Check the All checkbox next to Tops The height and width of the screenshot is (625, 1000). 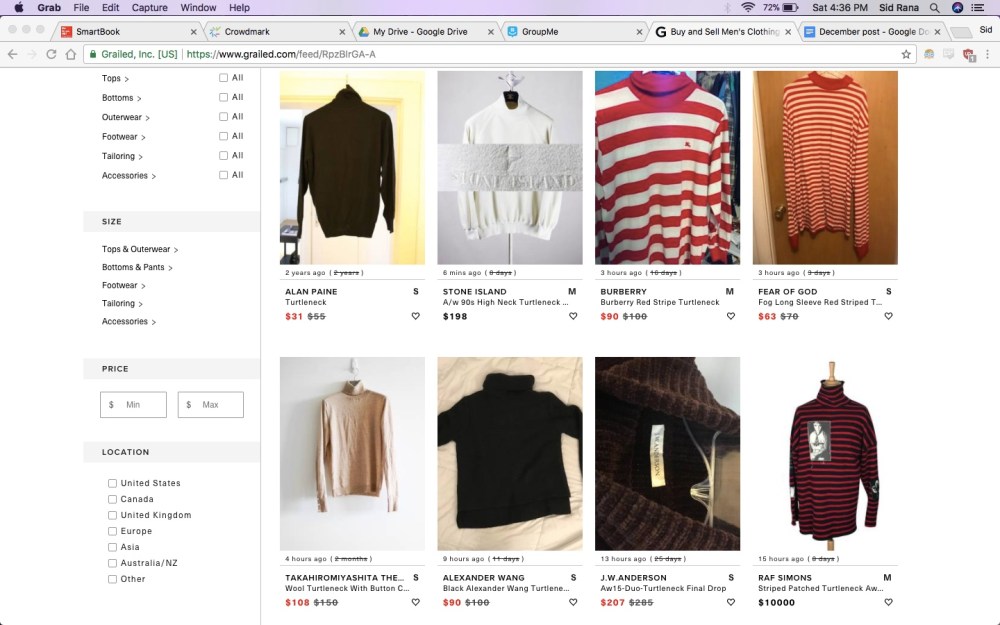pos(225,78)
